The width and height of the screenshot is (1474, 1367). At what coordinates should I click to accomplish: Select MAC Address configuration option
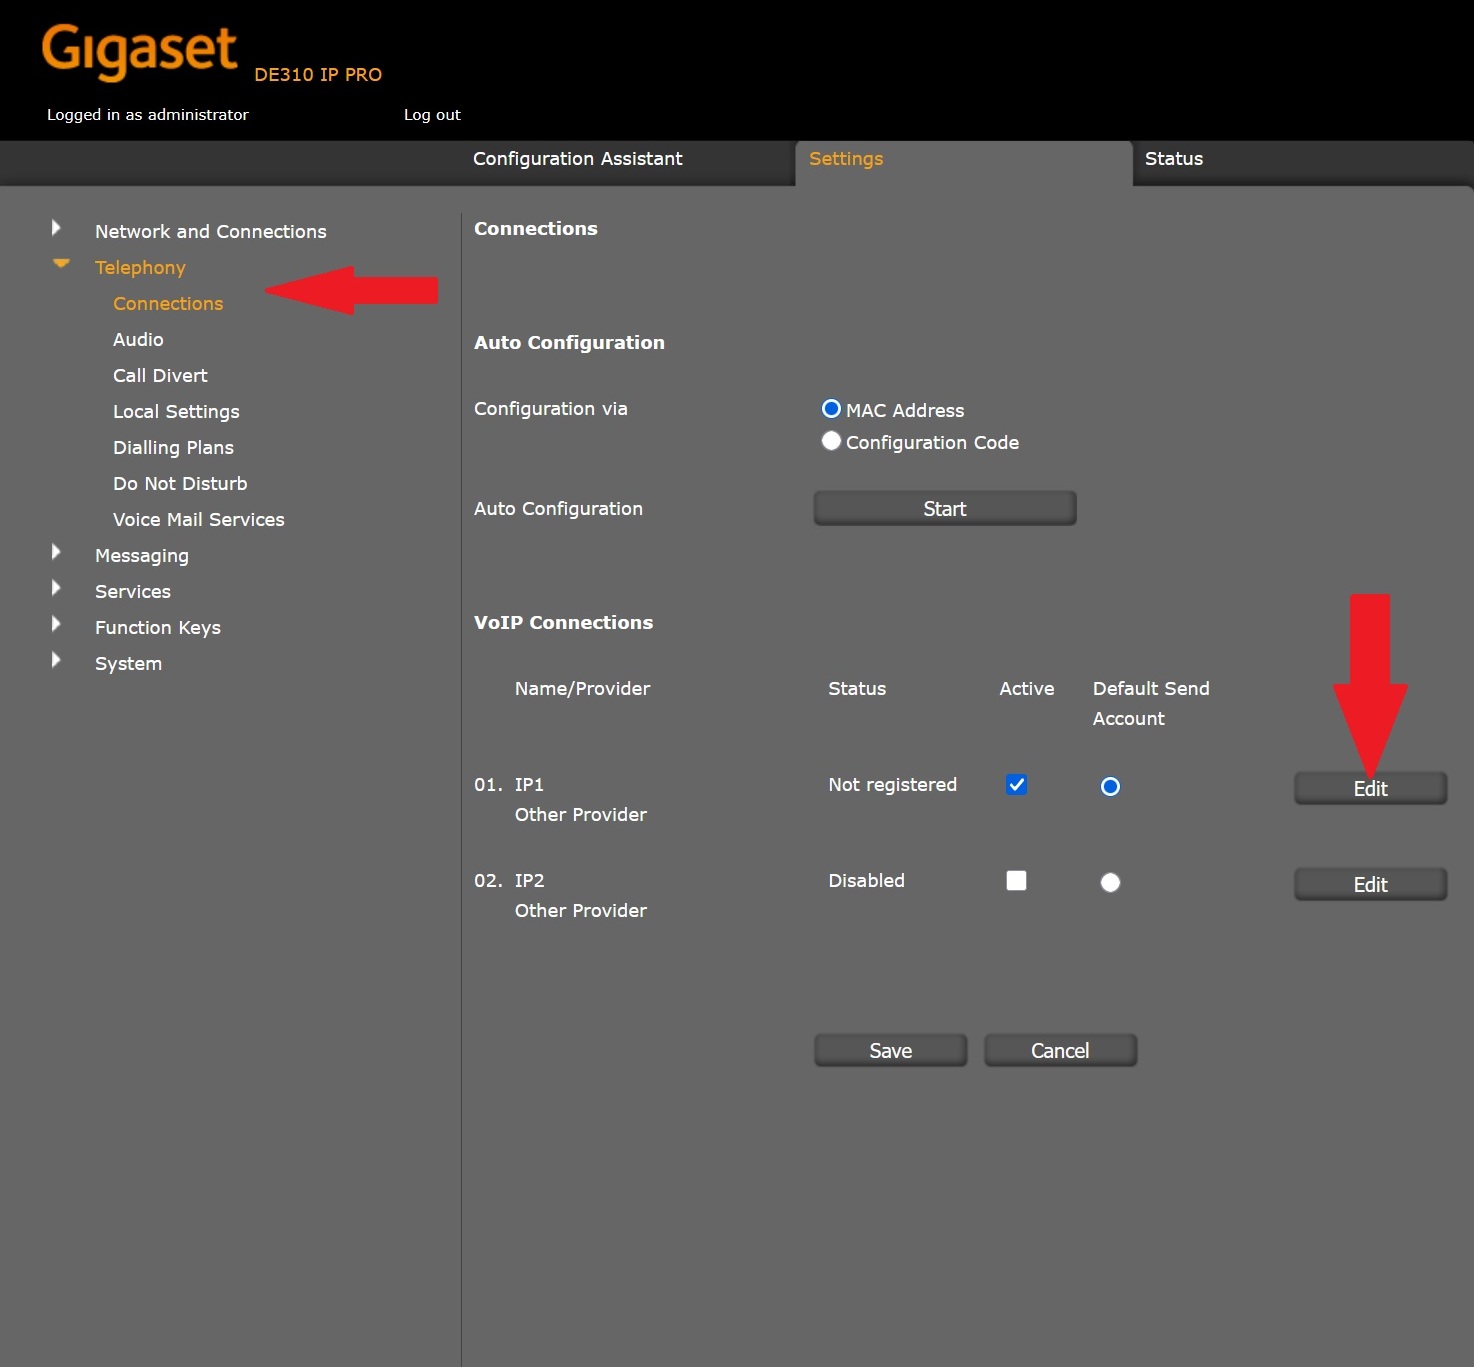(831, 409)
